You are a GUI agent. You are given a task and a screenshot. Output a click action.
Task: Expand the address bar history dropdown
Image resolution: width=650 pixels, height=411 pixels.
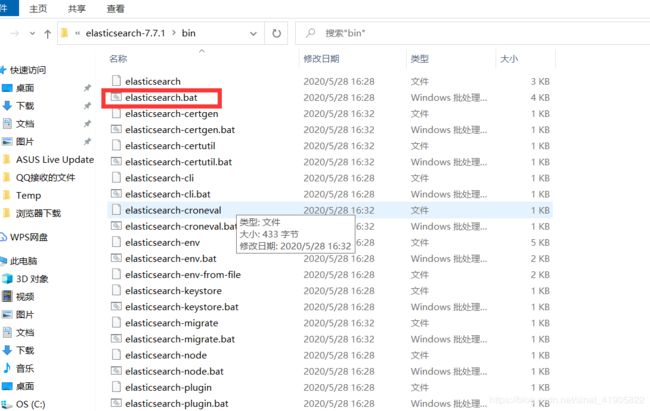(253, 34)
